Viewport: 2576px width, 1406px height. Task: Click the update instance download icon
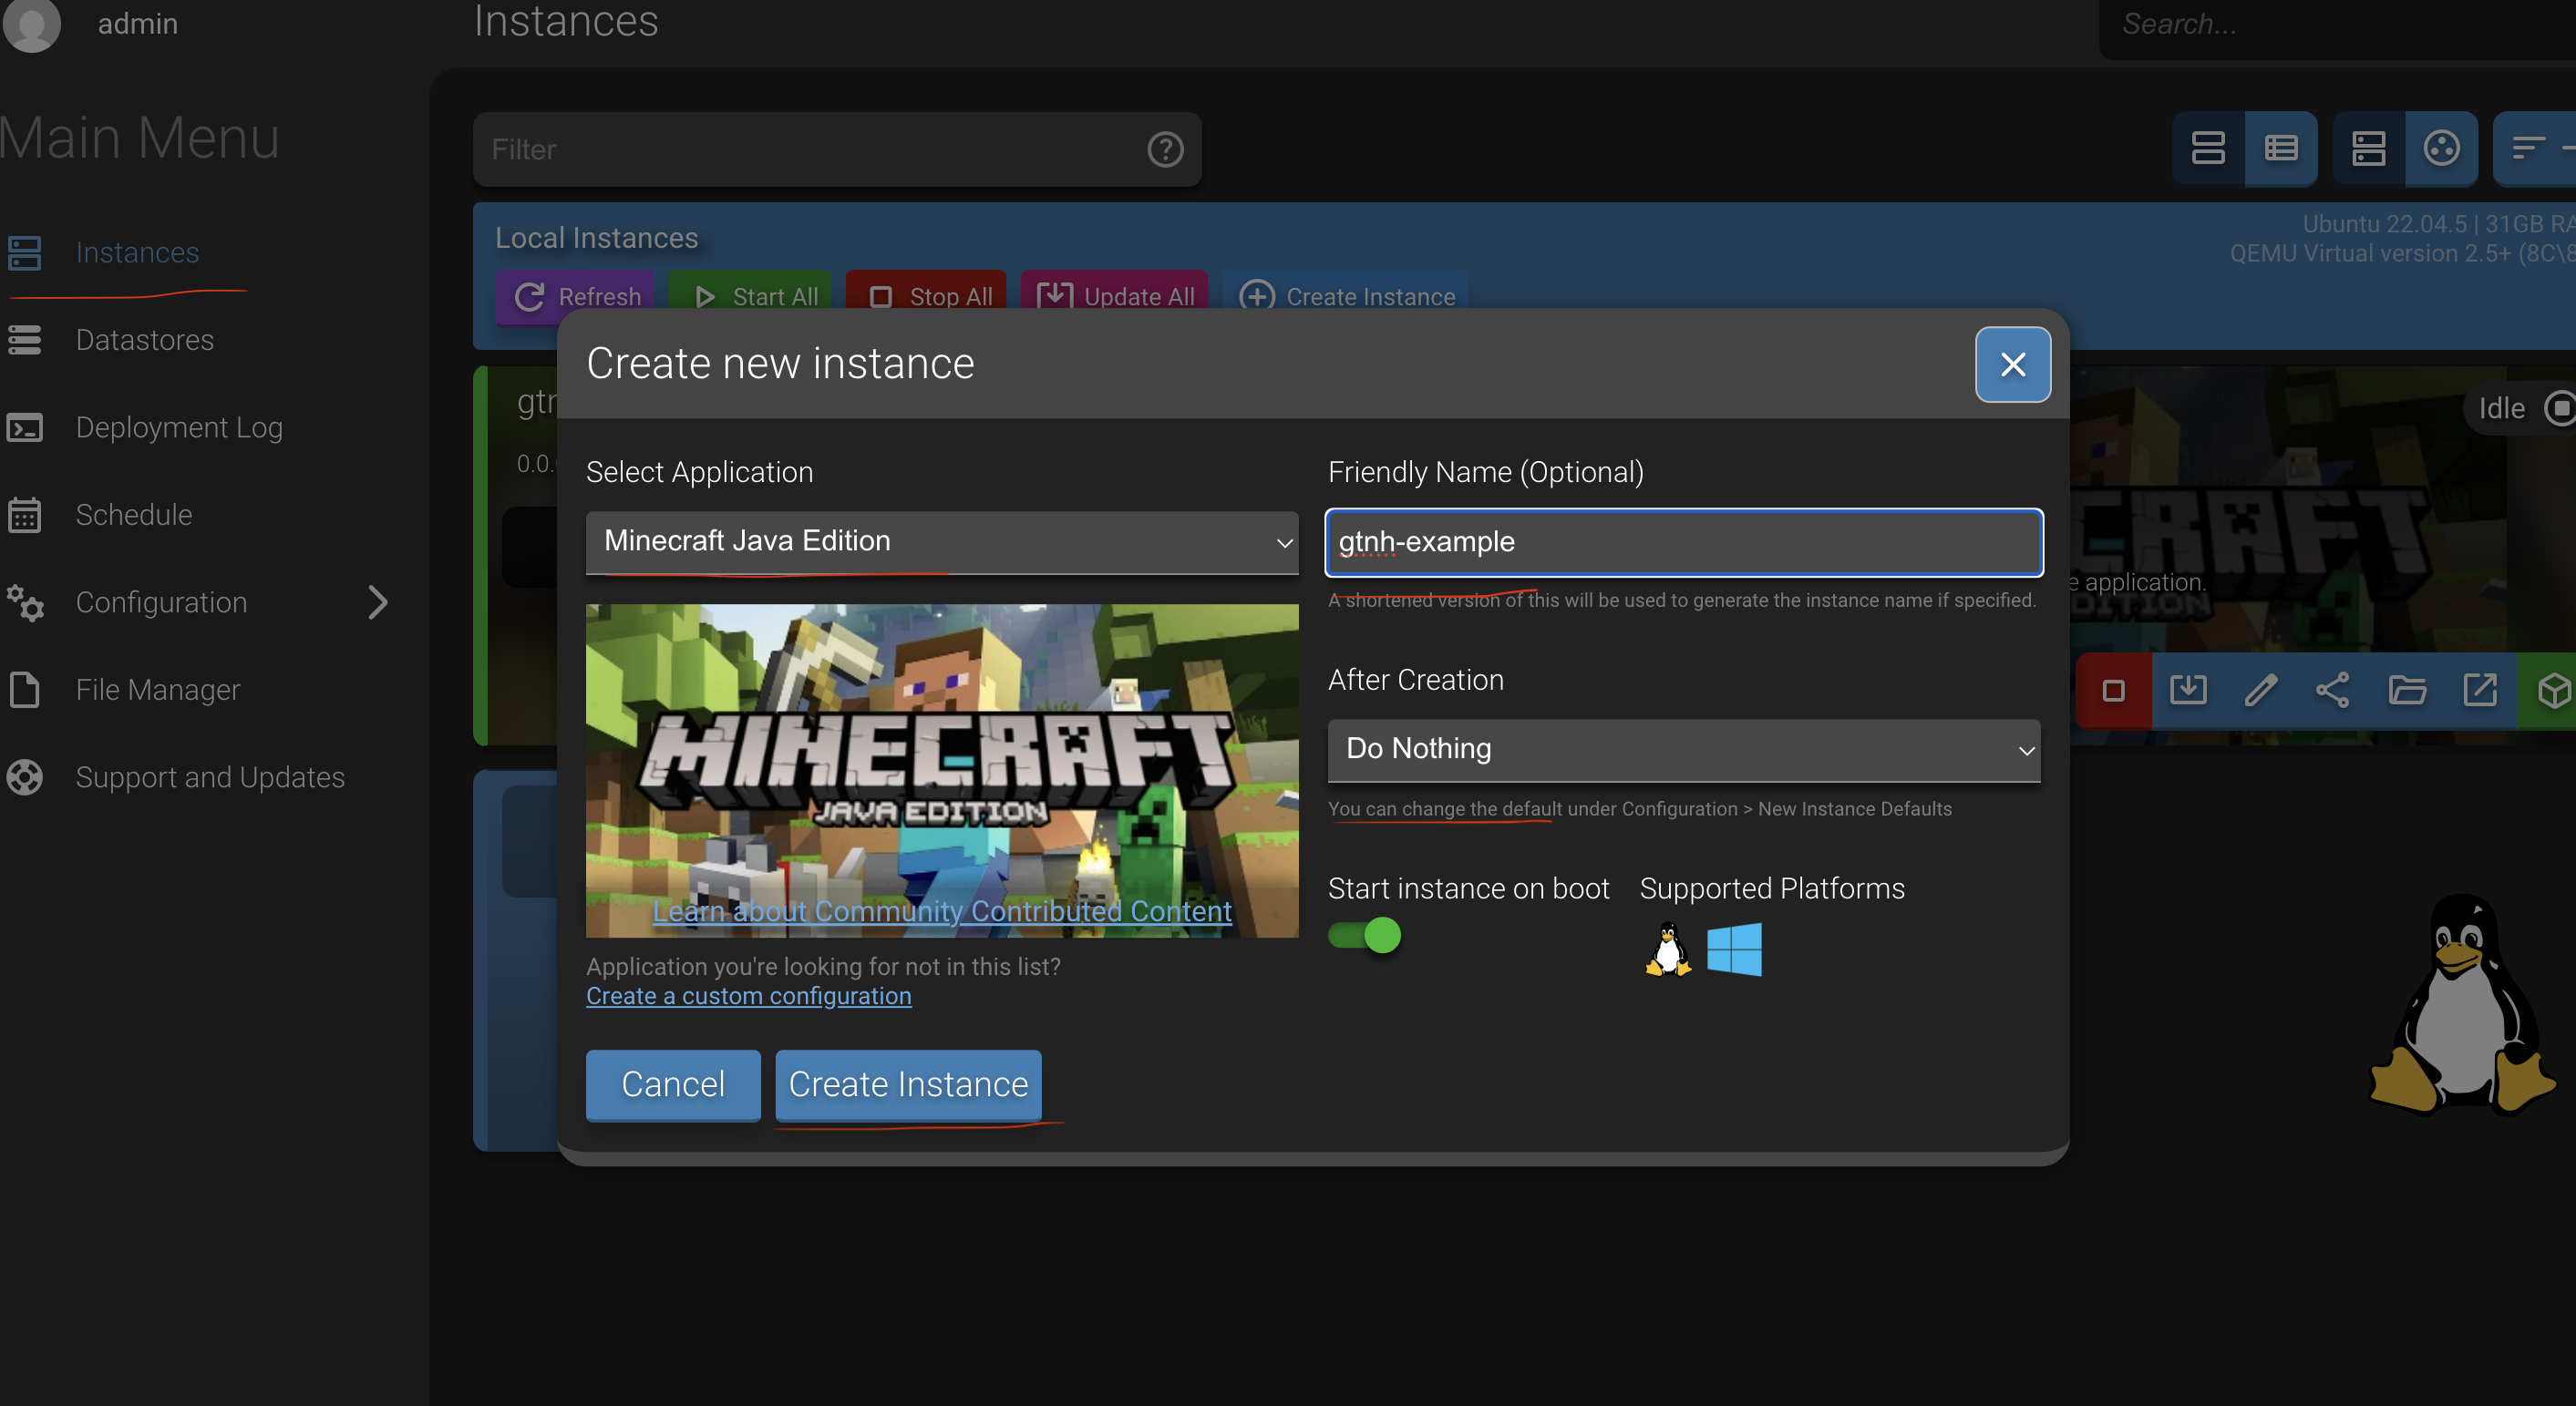click(2187, 691)
